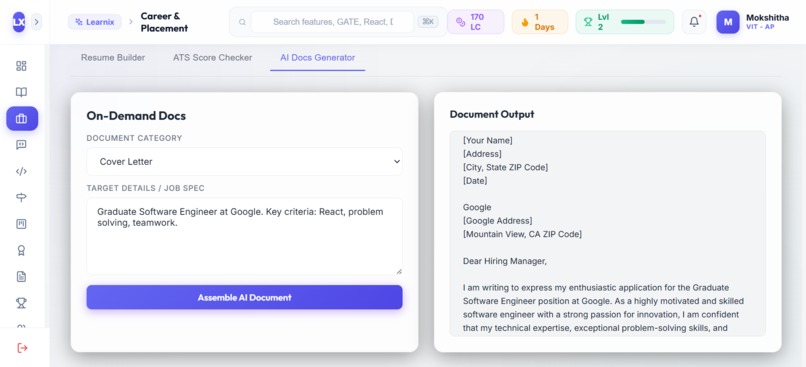806x367 pixels.
Task: Expand the sidebar with the chevron button
Action: (x=36, y=22)
